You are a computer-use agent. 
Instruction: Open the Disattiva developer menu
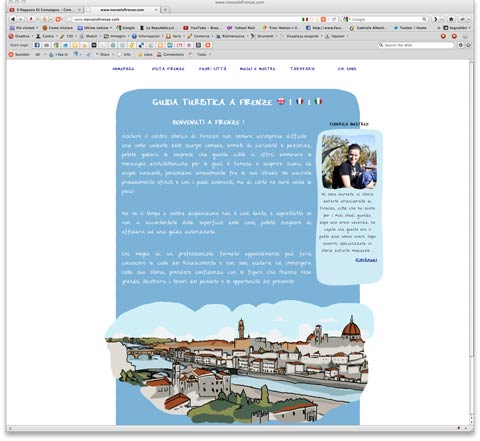[x=21, y=36]
